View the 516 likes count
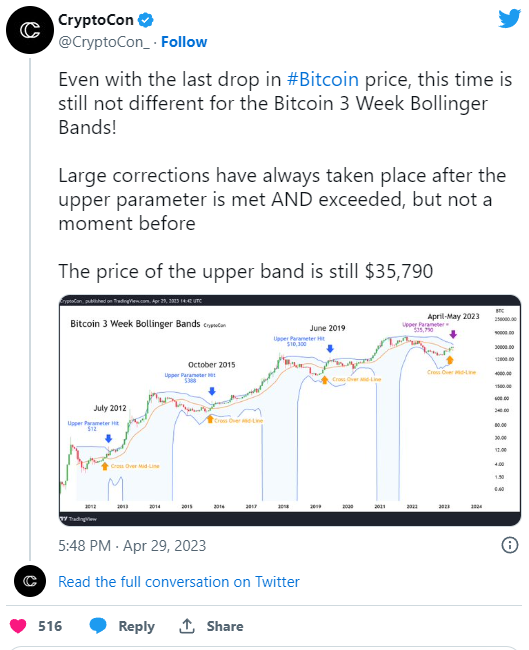 tap(50, 626)
